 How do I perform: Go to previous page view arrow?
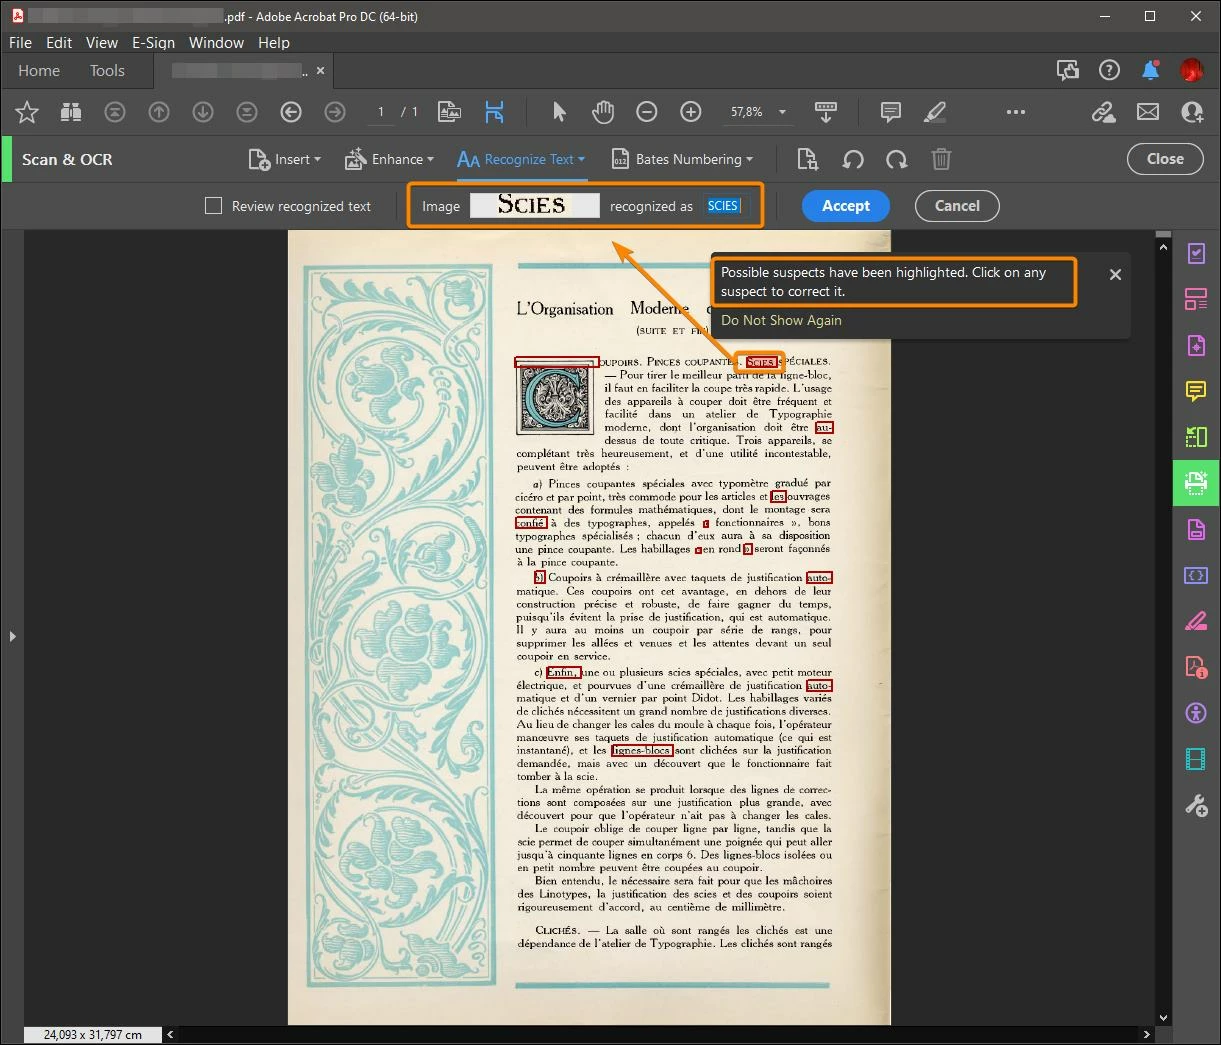pyautogui.click(x=291, y=112)
